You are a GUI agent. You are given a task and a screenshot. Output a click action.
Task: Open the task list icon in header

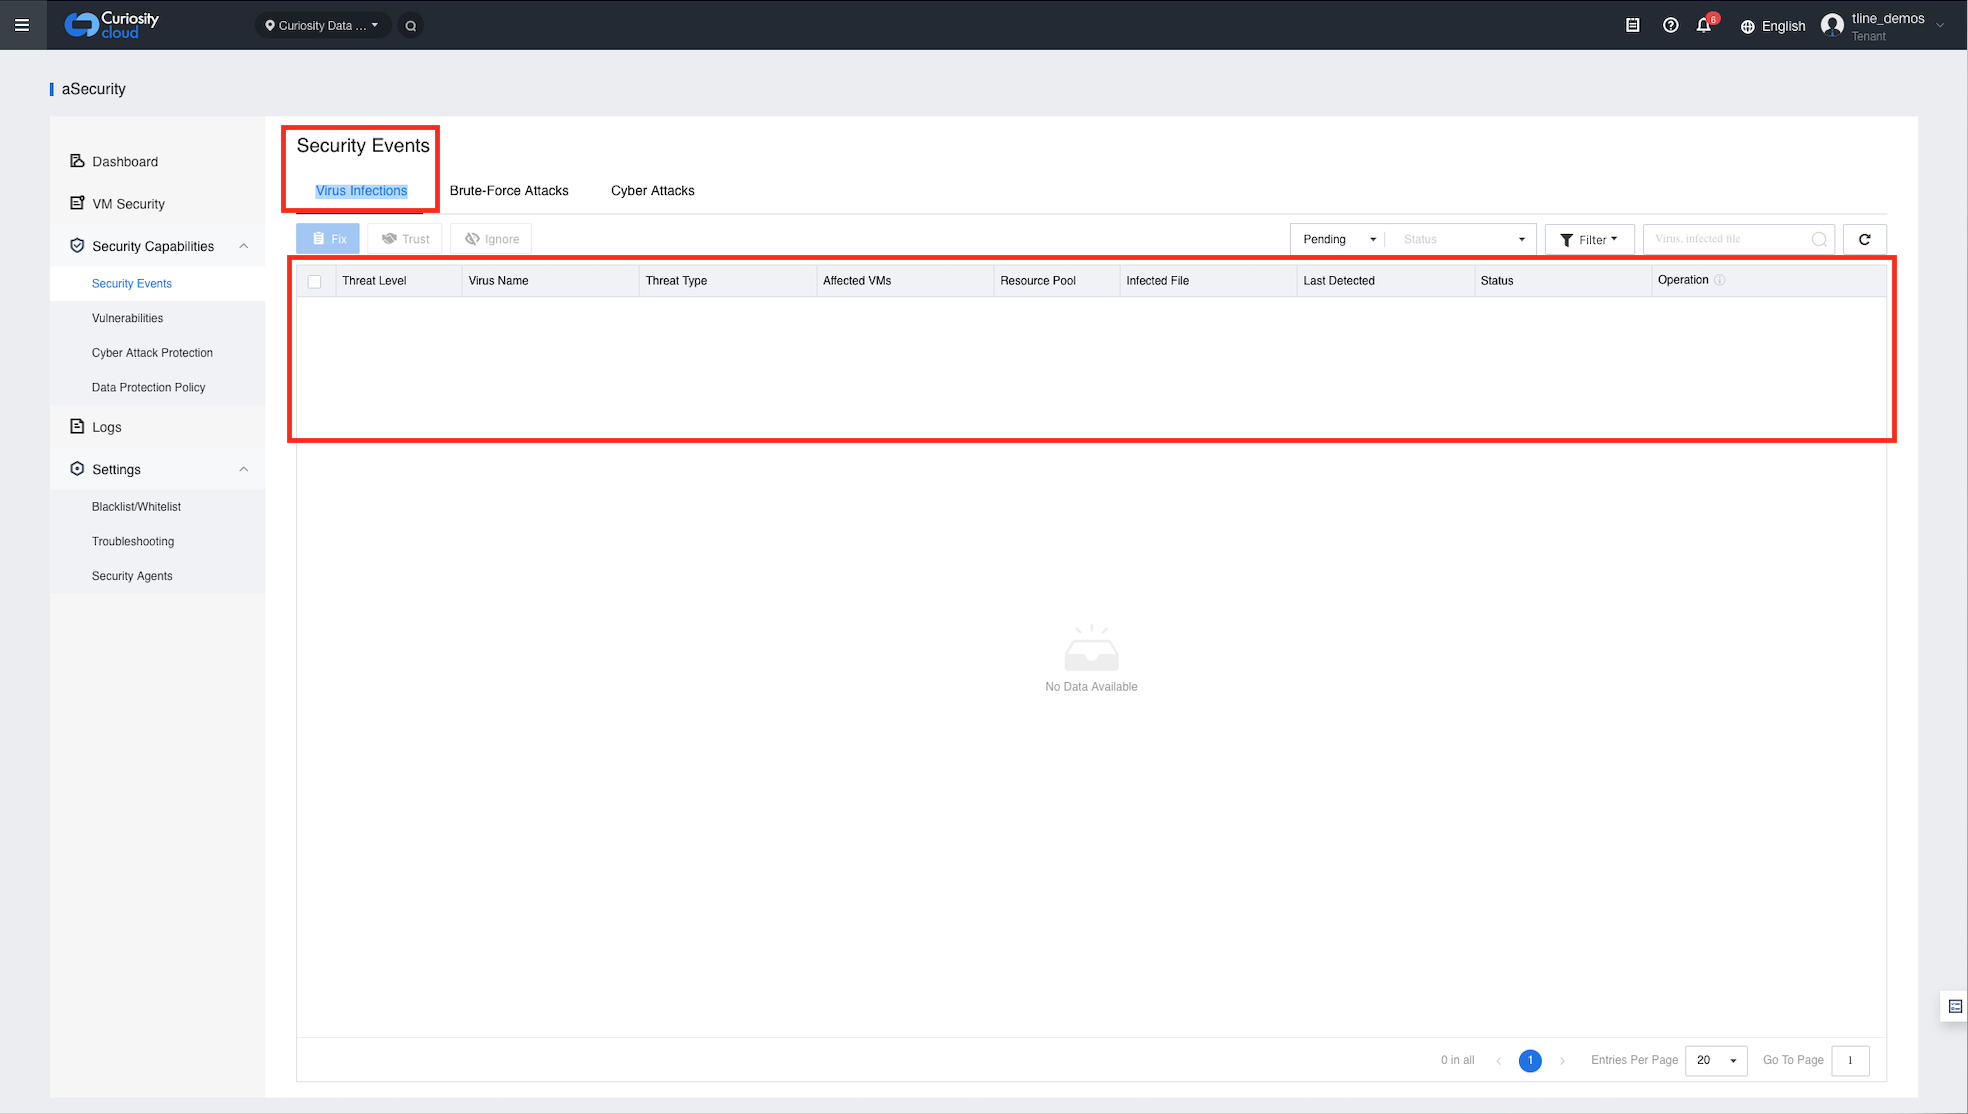[1632, 25]
